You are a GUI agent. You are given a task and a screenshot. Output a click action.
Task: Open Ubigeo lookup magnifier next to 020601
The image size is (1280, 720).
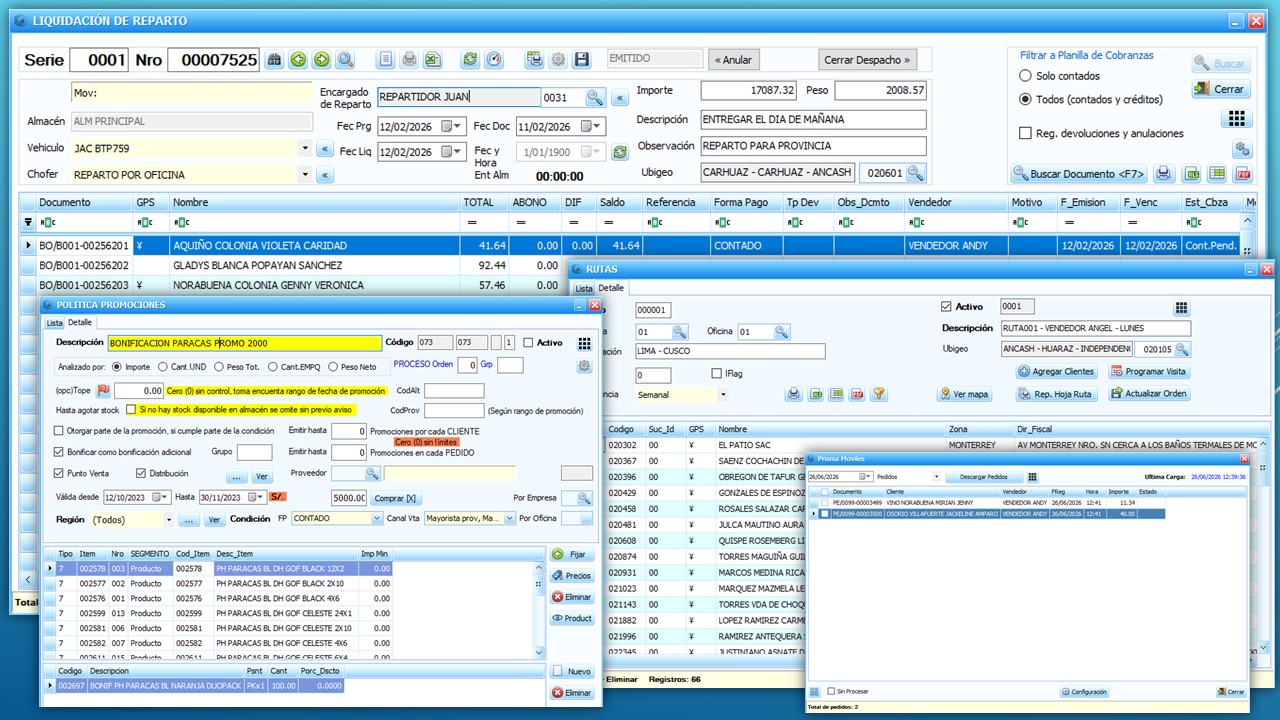click(915, 173)
